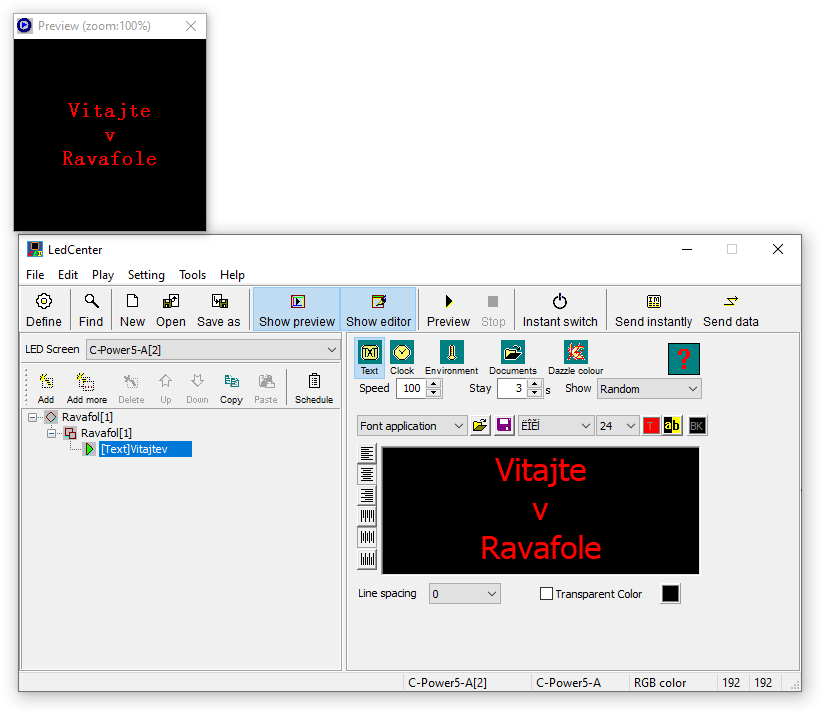
Task: Toggle the Show editor button
Action: [x=378, y=310]
